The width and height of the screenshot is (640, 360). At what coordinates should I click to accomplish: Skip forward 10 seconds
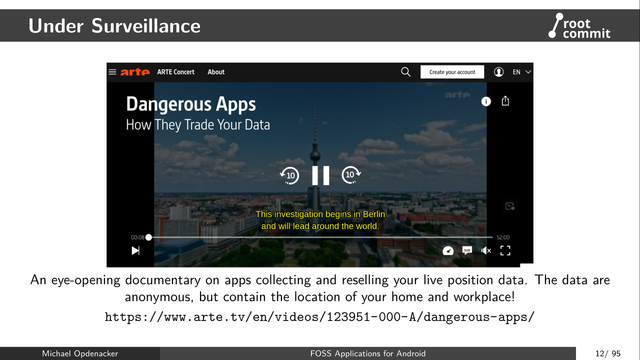point(351,175)
